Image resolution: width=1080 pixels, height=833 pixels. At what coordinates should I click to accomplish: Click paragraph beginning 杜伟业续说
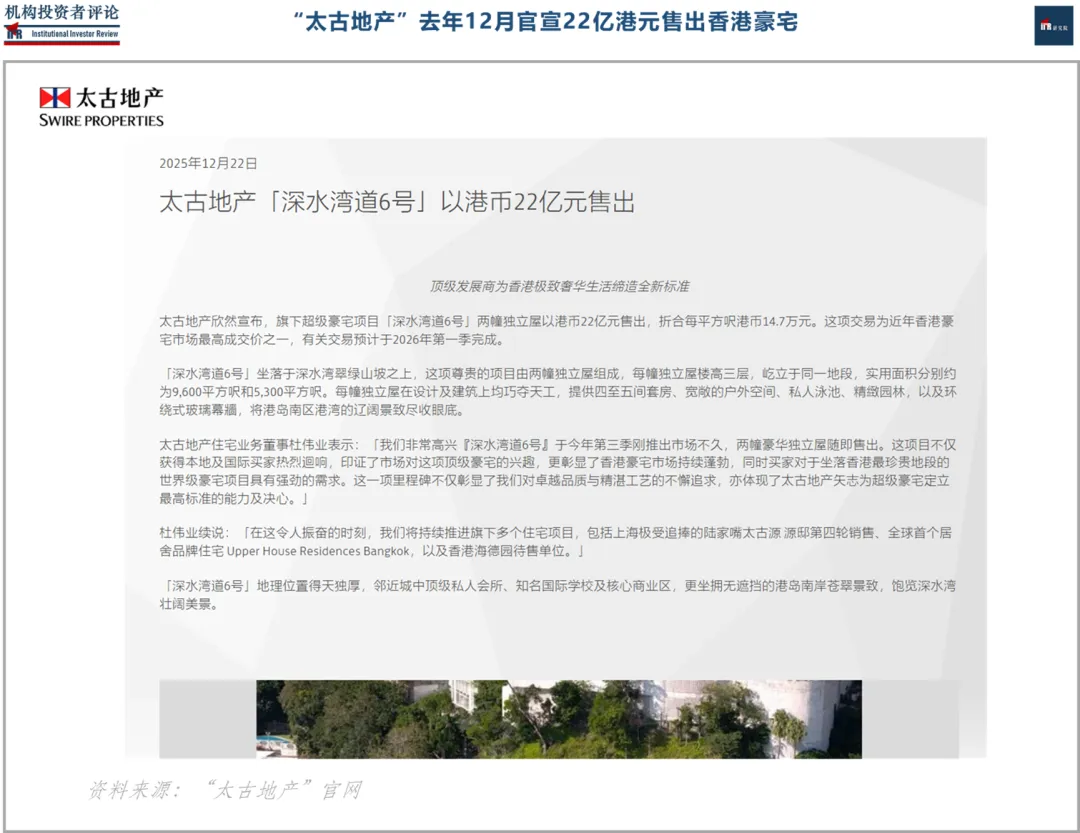(555, 542)
